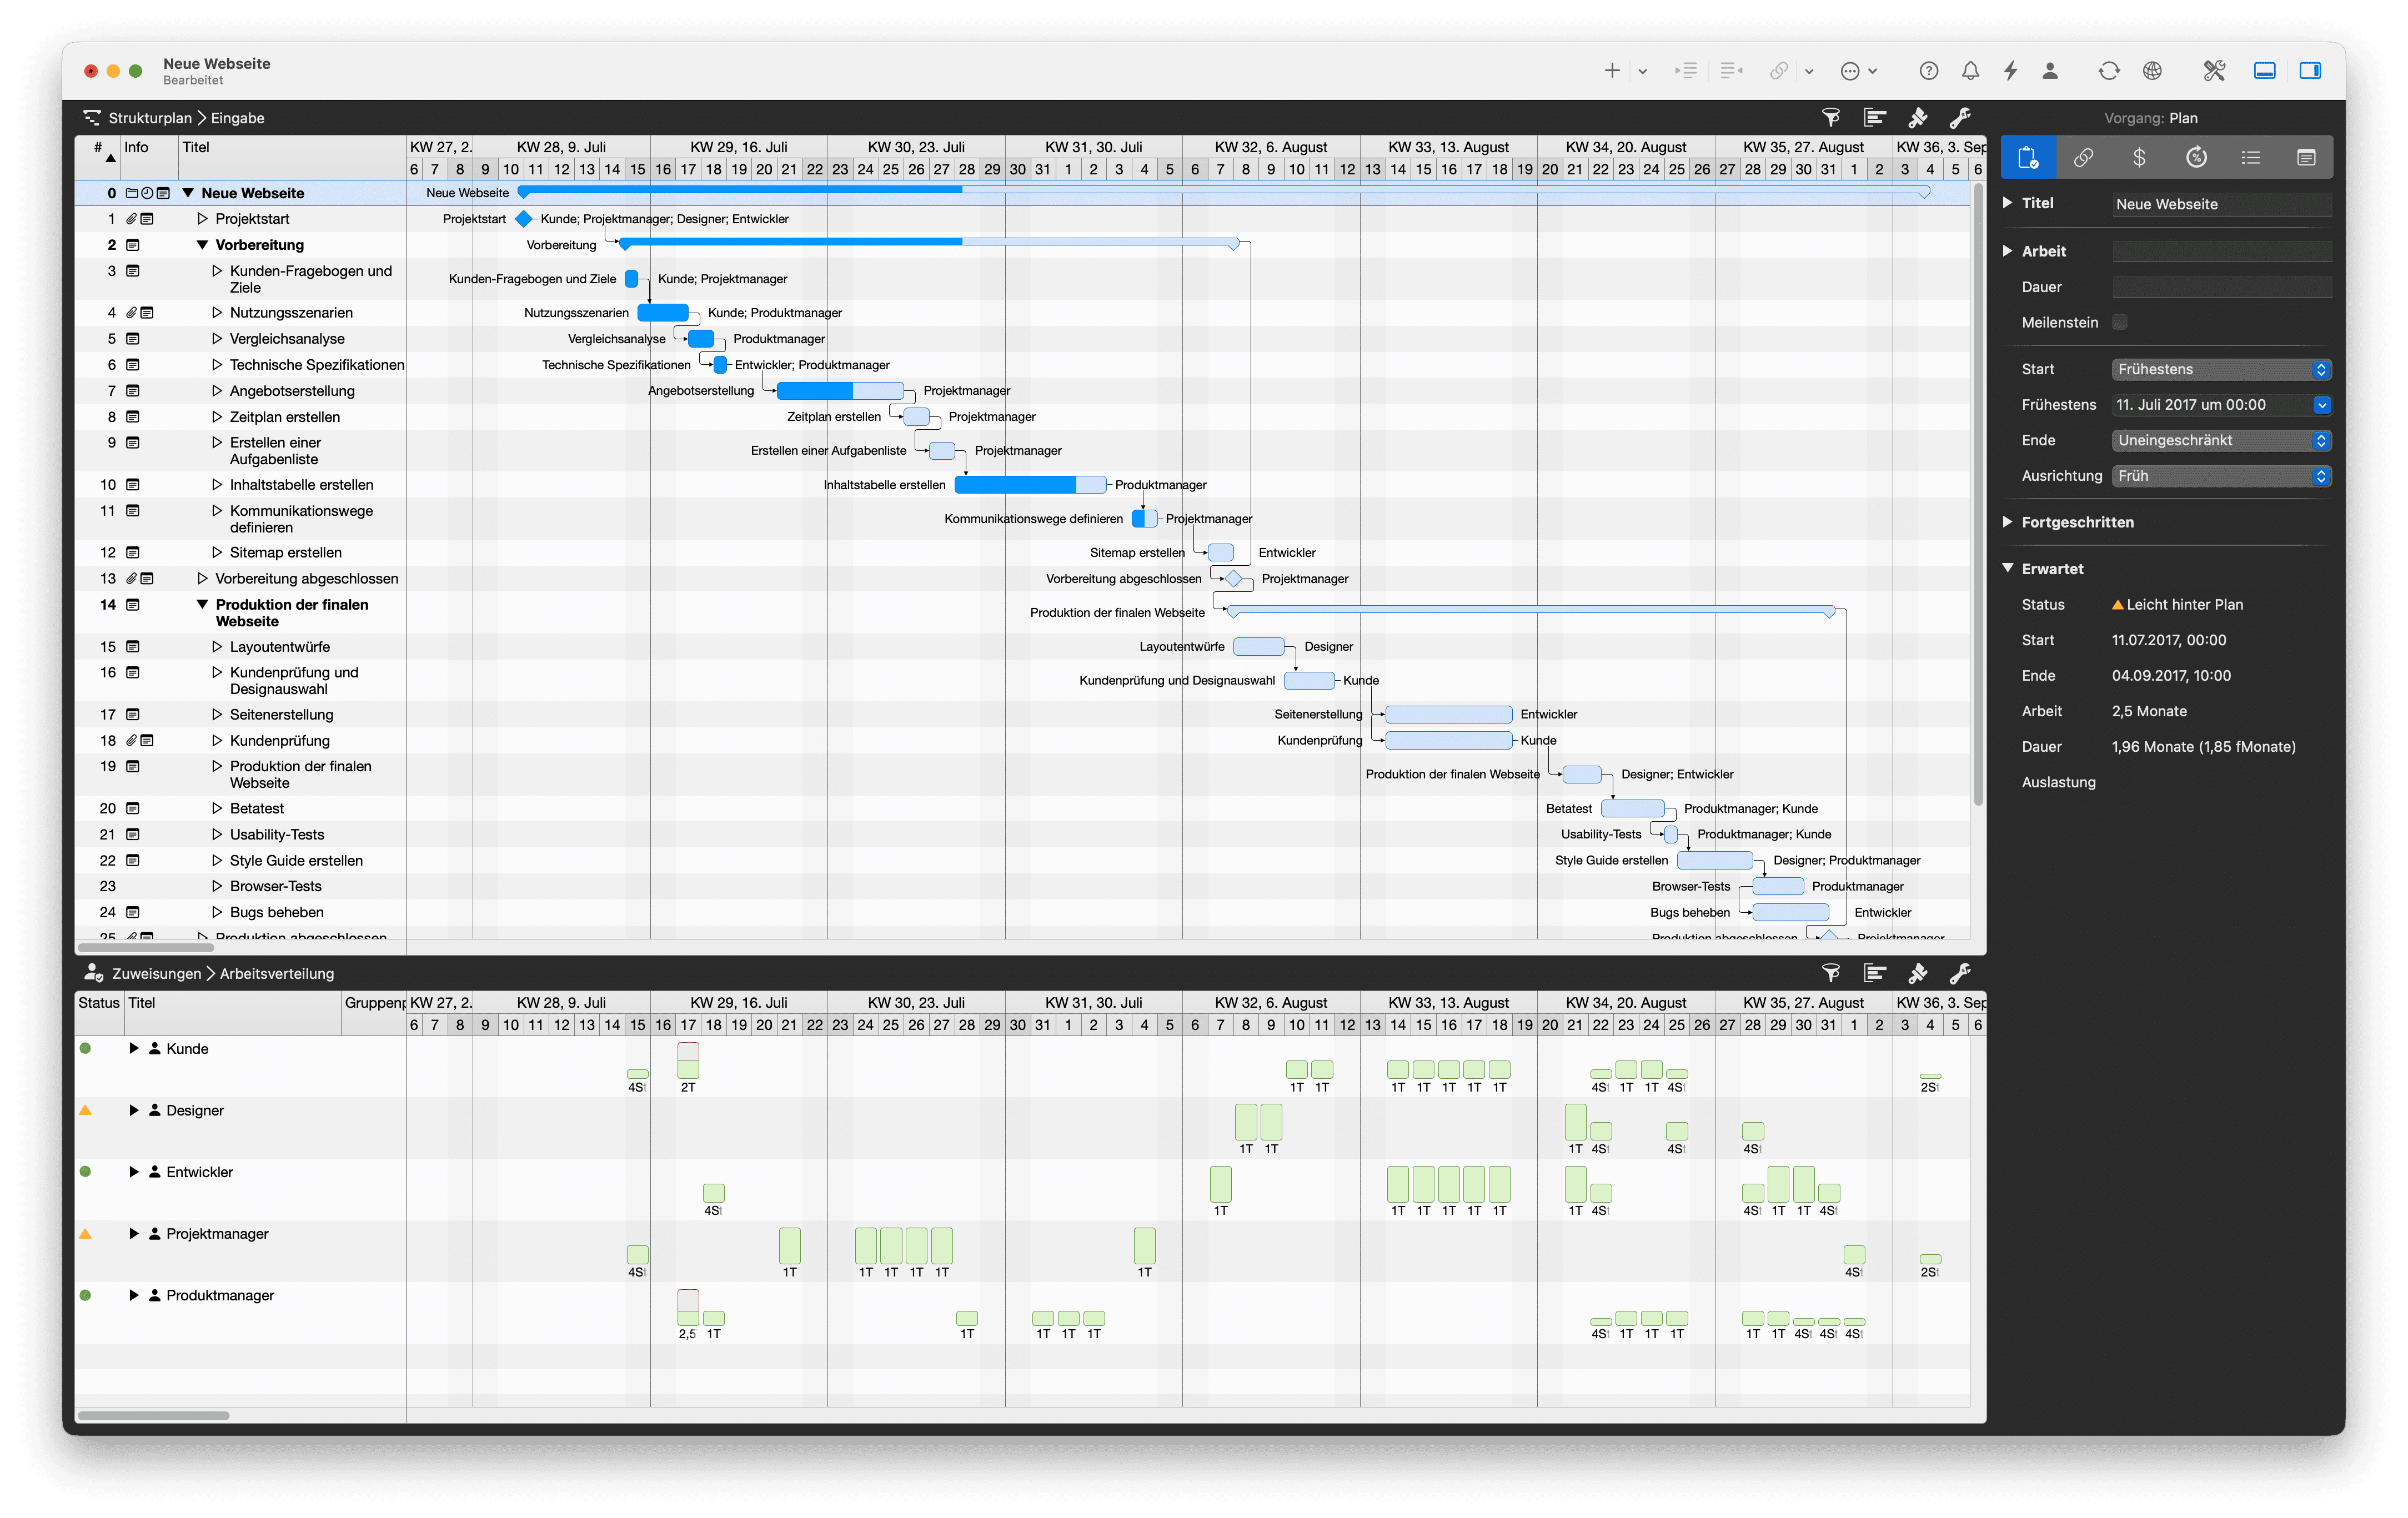This screenshot has width=2408, height=1518.
Task: Open the Ausrichtung Früh dropdown
Action: (x=2221, y=476)
